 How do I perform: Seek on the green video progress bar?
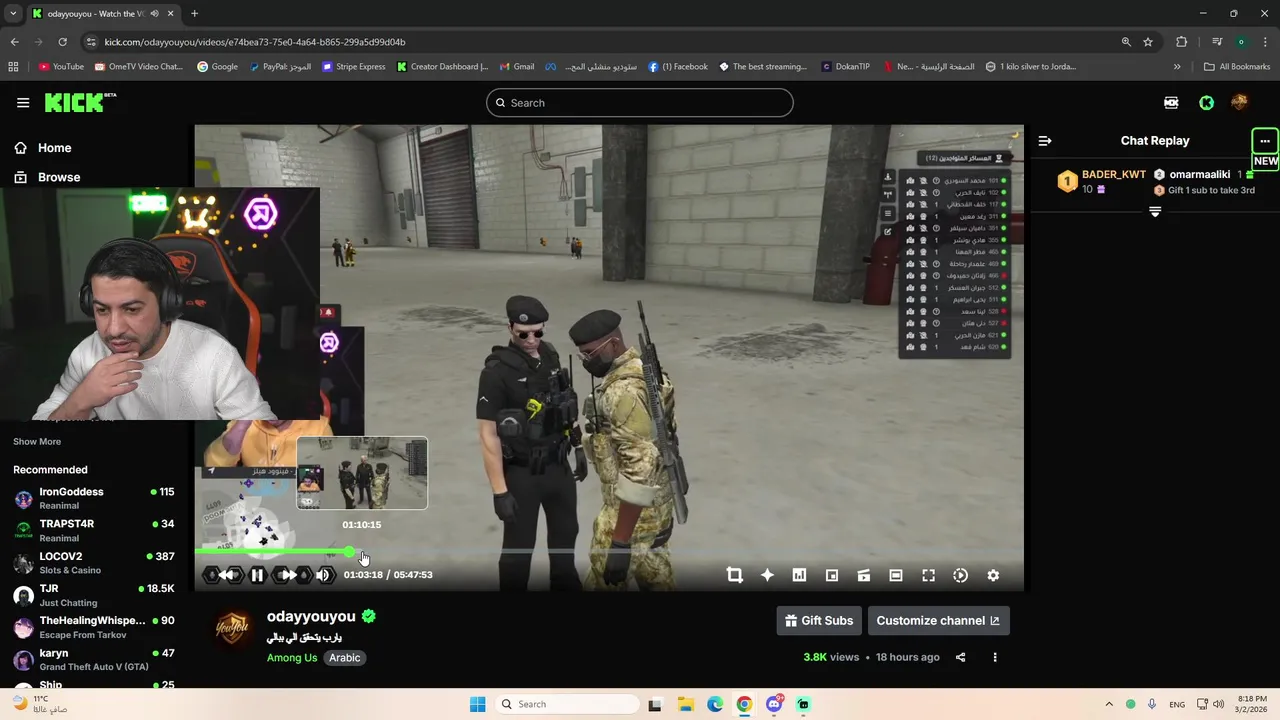pos(609,552)
